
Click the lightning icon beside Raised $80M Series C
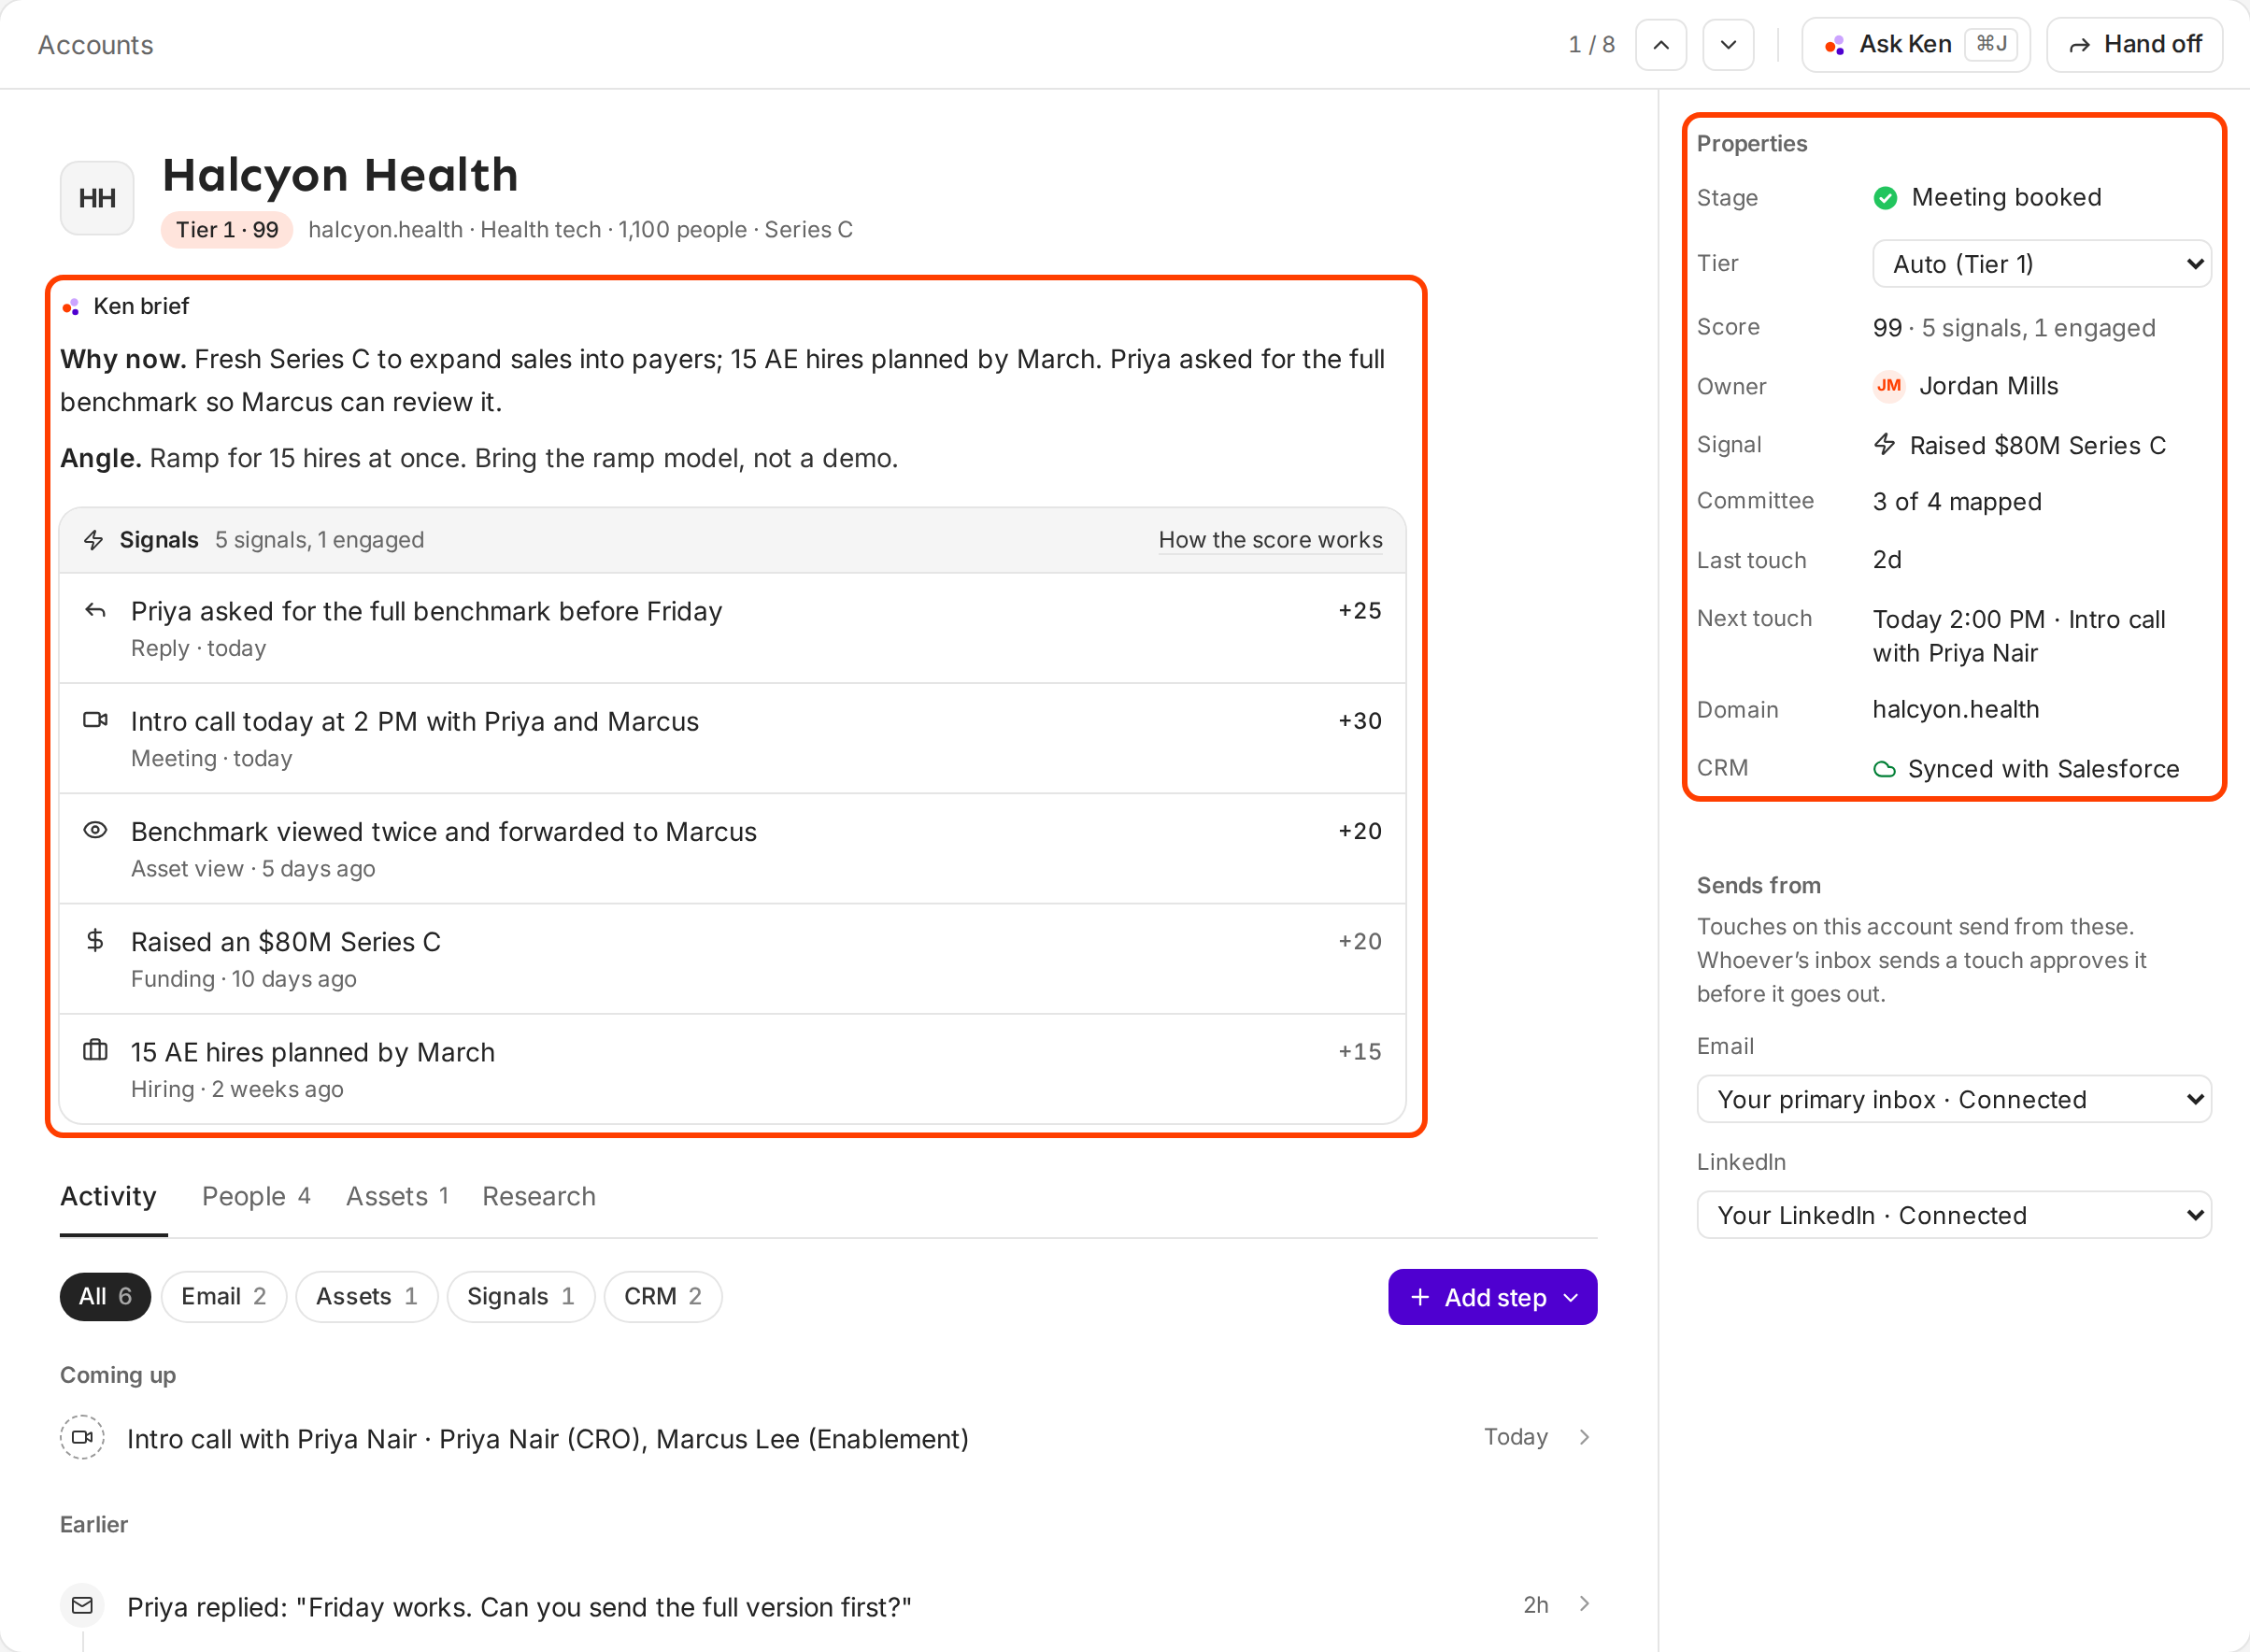pyautogui.click(x=1884, y=444)
